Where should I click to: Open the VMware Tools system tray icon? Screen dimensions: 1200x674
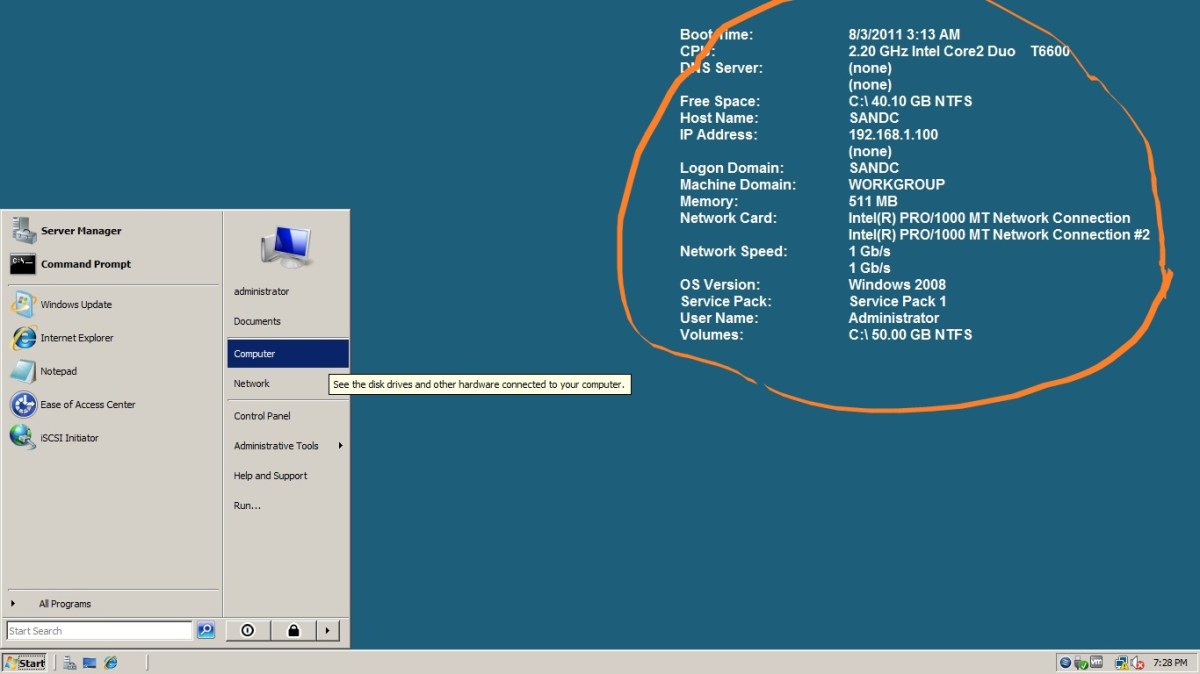click(1095, 662)
